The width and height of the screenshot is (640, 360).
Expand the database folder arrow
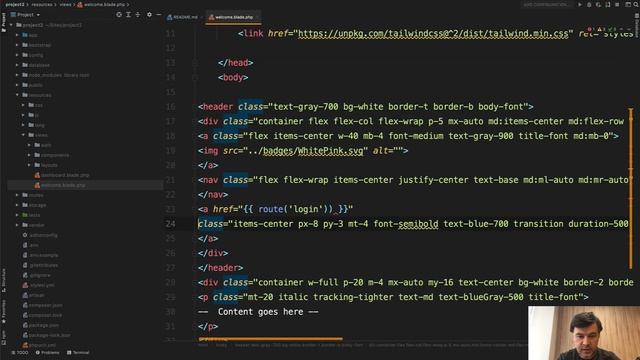(17, 65)
